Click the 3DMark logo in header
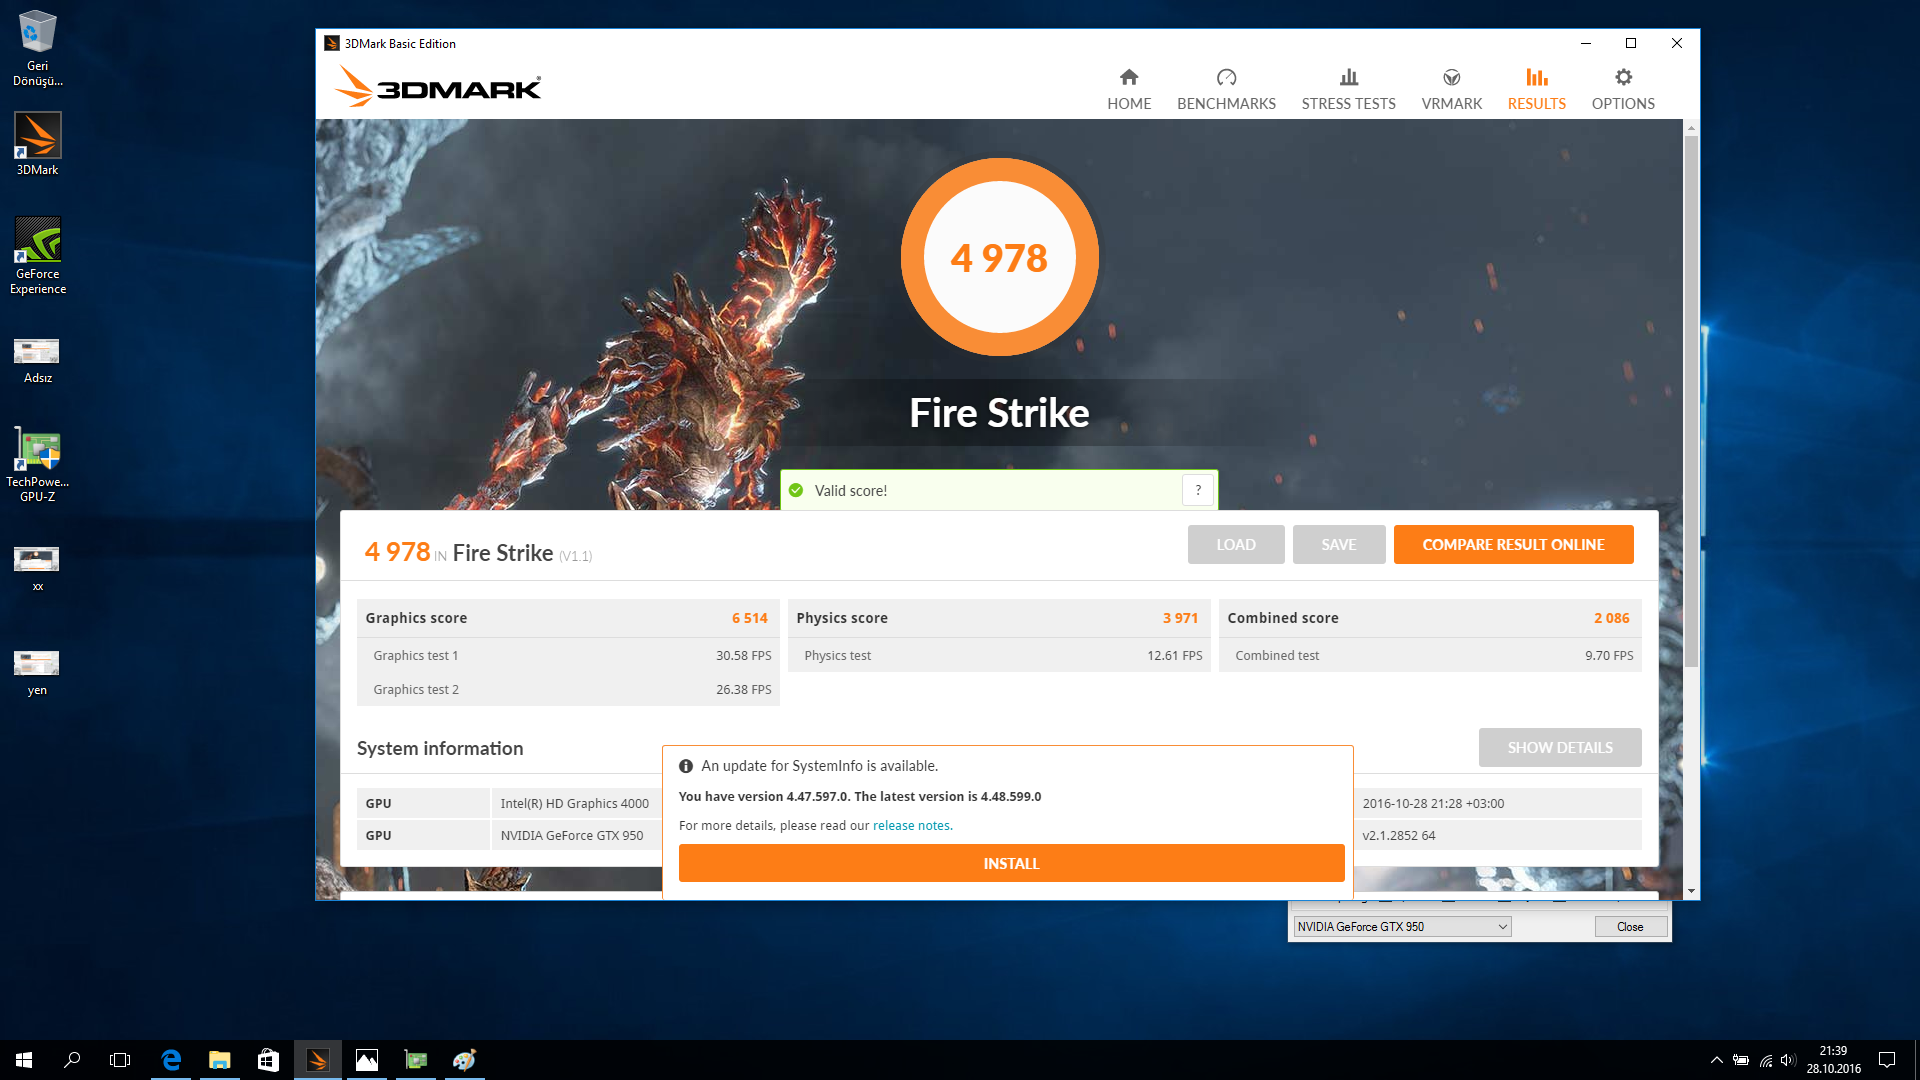The height and width of the screenshot is (1080, 1920). 438,87
